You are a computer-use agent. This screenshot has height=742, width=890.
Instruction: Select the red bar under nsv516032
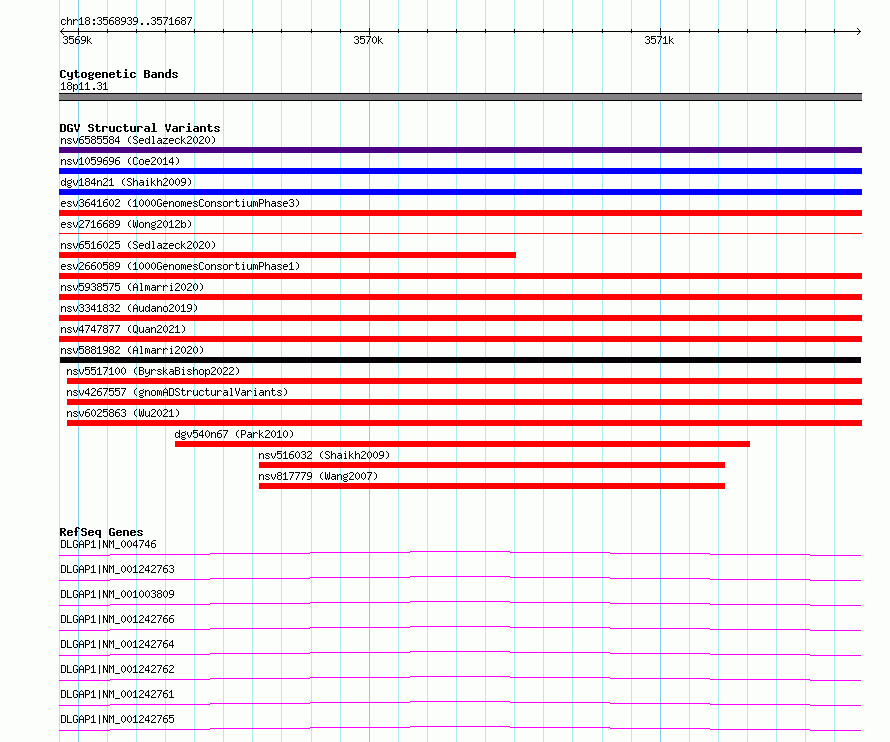tap(492, 465)
